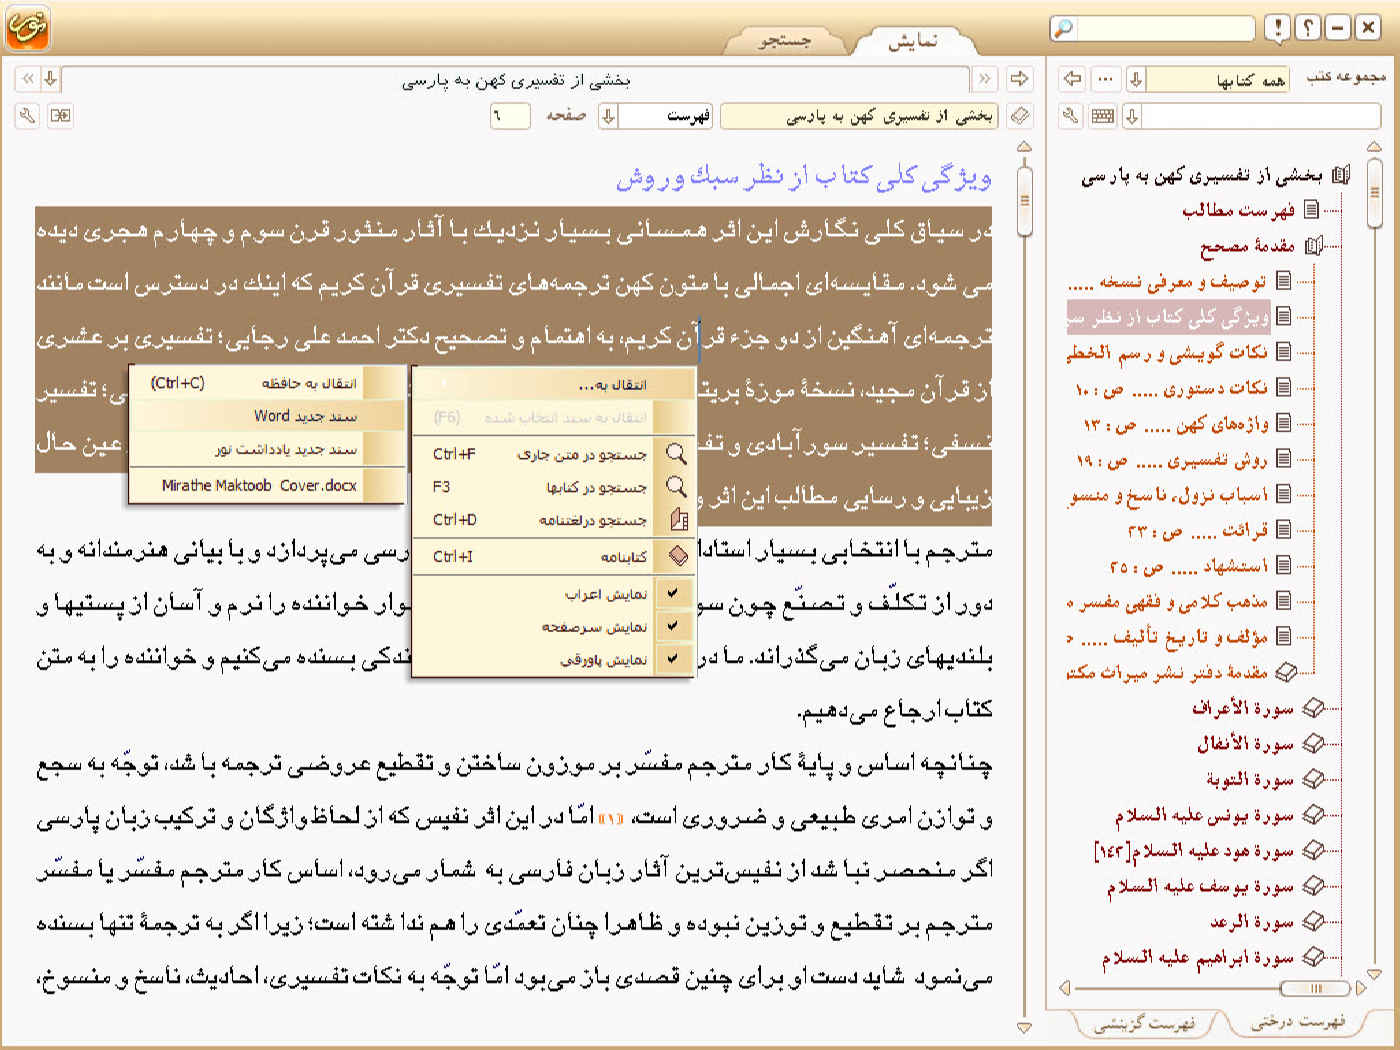The width and height of the screenshot is (1400, 1050).
Task: Select the واژه‌های کهن tree item
Action: (1175, 424)
